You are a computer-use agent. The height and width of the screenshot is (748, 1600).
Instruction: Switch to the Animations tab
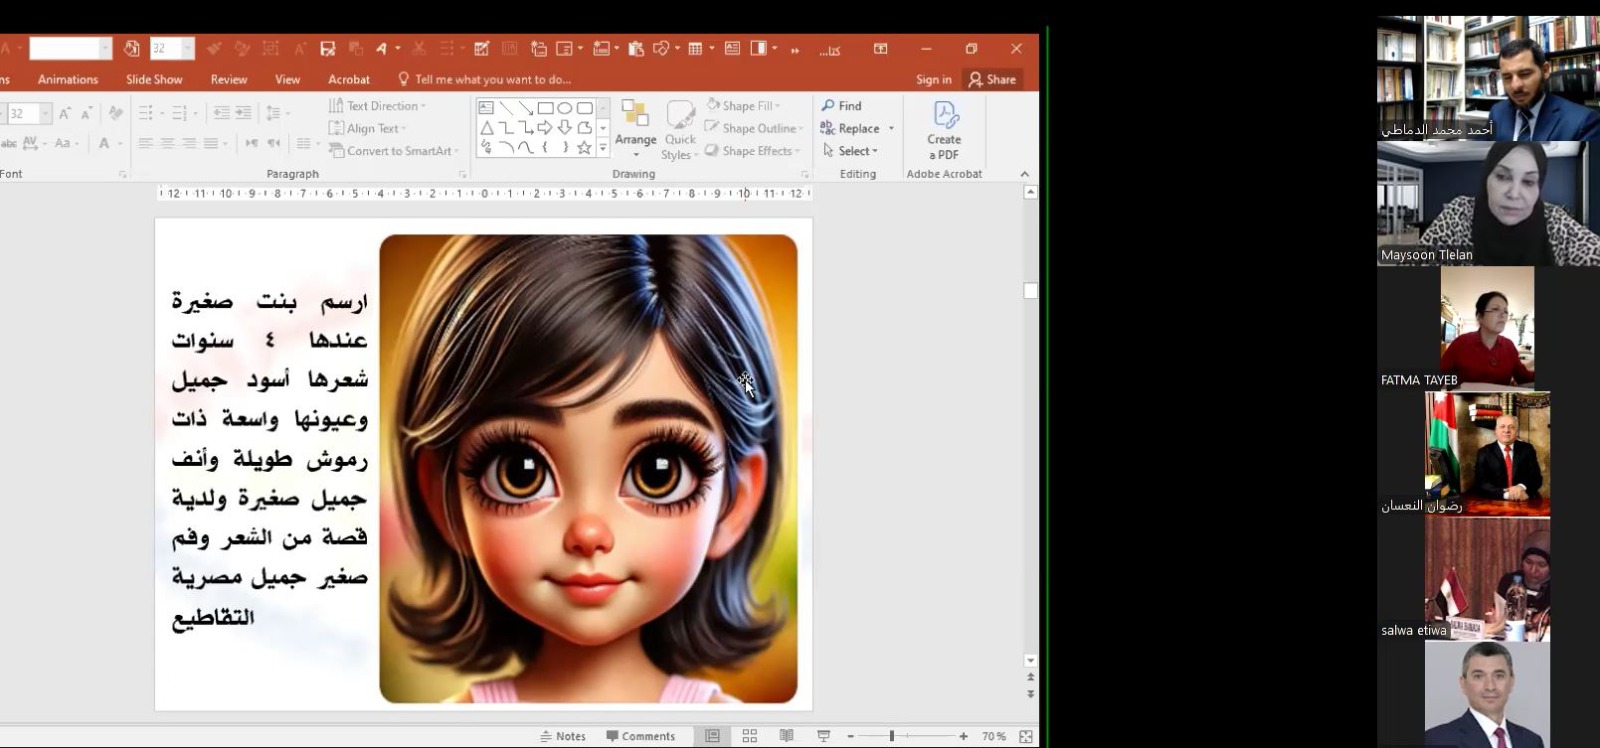pyautogui.click(x=68, y=79)
